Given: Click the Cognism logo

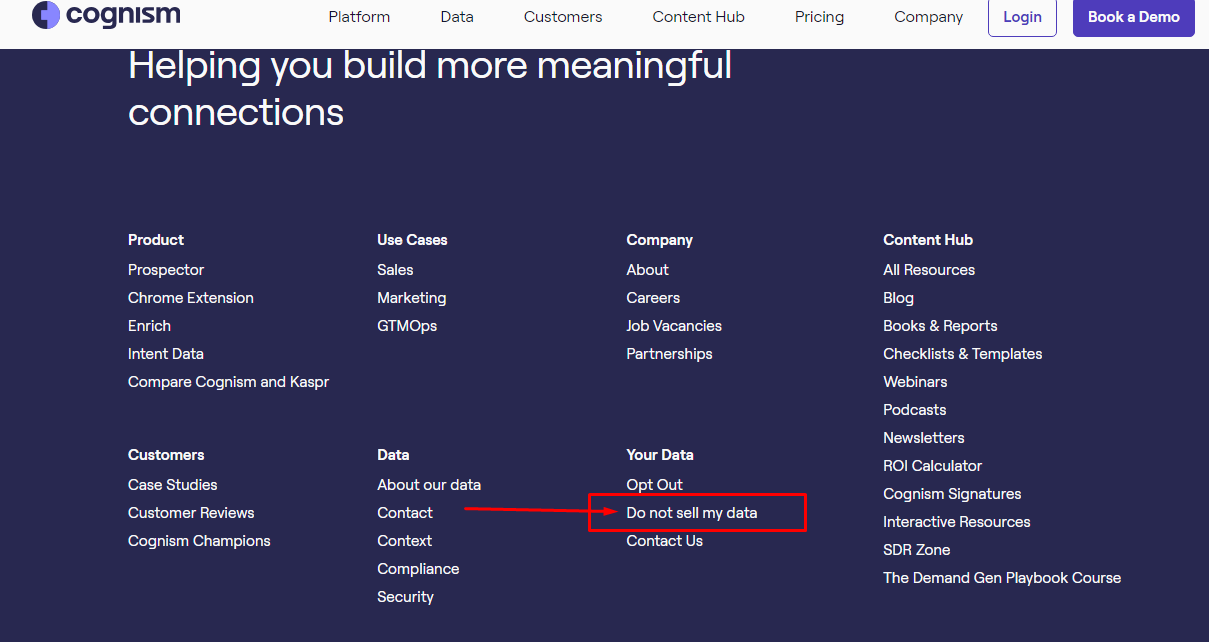Looking at the screenshot, I should (x=106, y=16).
